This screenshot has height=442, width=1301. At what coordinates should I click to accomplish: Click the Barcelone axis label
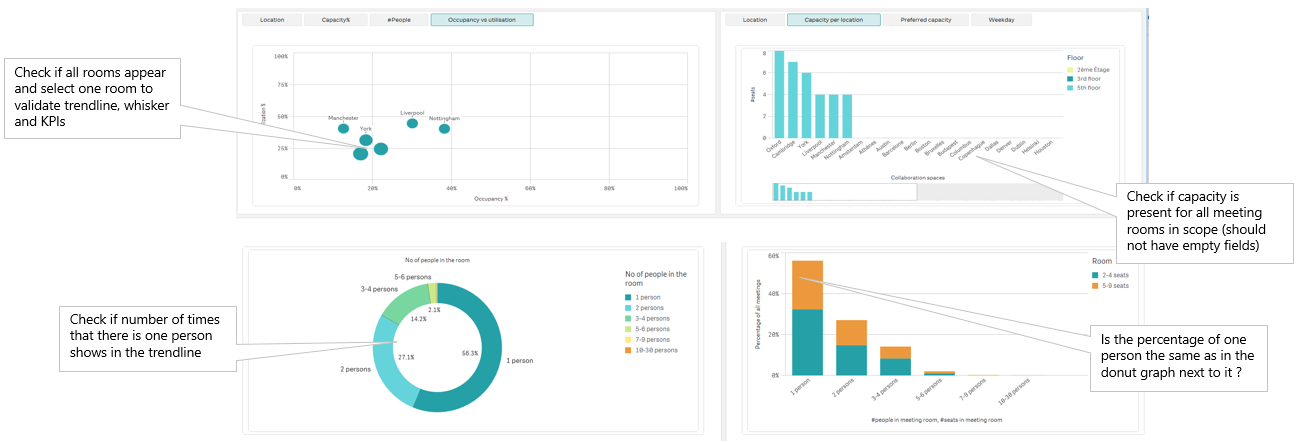coord(895,149)
